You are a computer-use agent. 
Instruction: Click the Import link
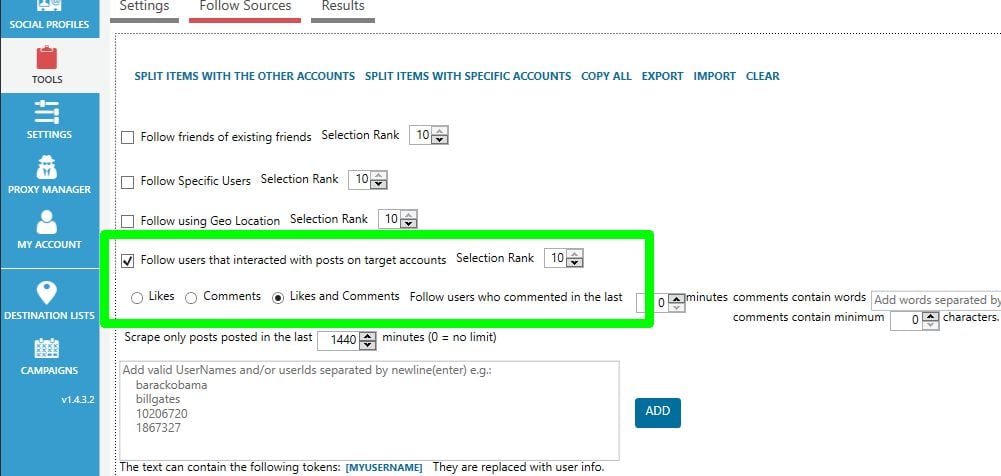tap(714, 76)
